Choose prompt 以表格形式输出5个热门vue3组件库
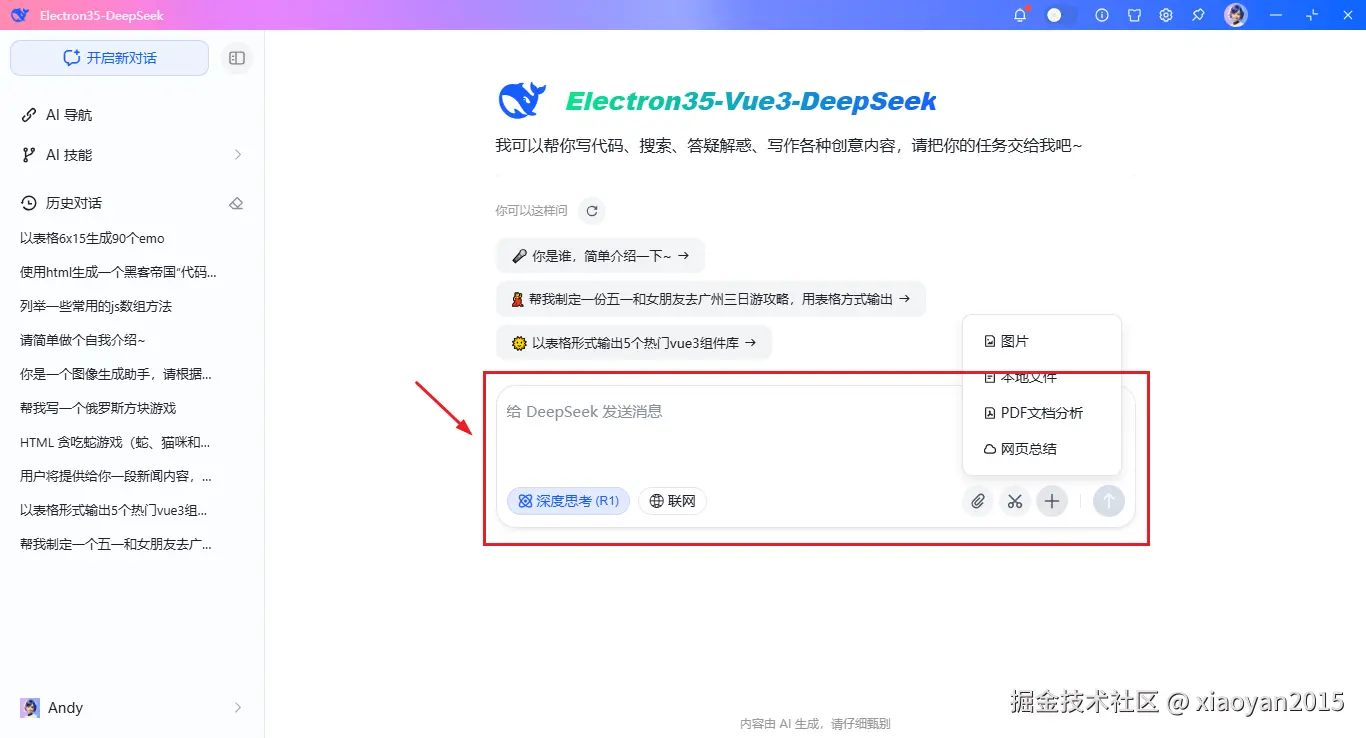The height and width of the screenshot is (738, 1366). click(634, 343)
